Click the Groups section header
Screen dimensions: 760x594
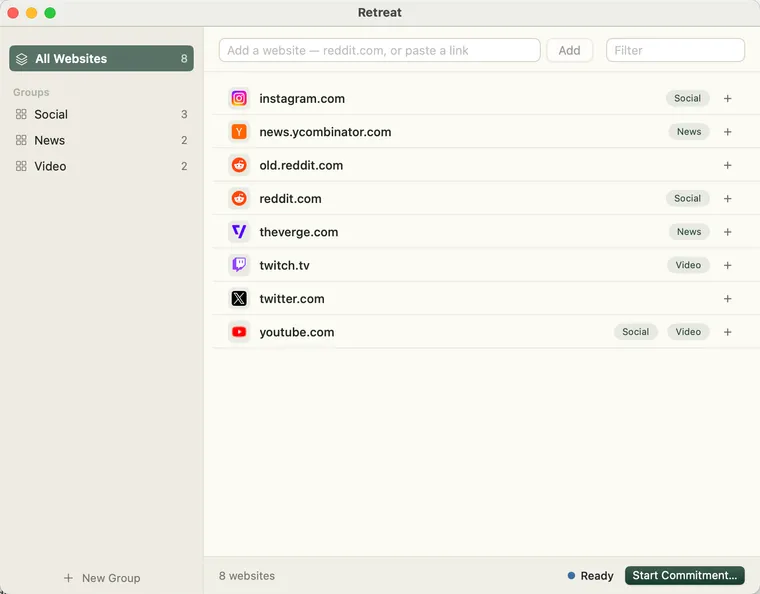[31, 92]
